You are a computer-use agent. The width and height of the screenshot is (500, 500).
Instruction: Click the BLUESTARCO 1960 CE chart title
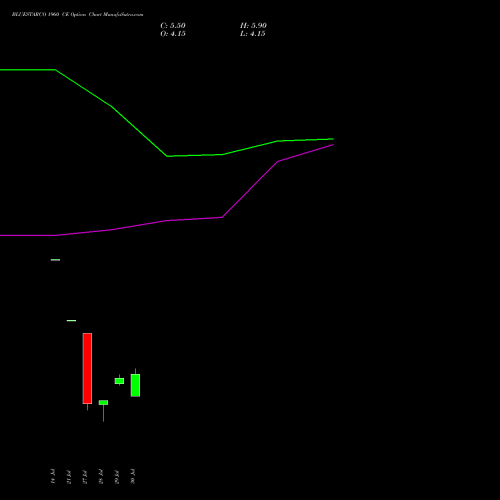click(x=77, y=15)
